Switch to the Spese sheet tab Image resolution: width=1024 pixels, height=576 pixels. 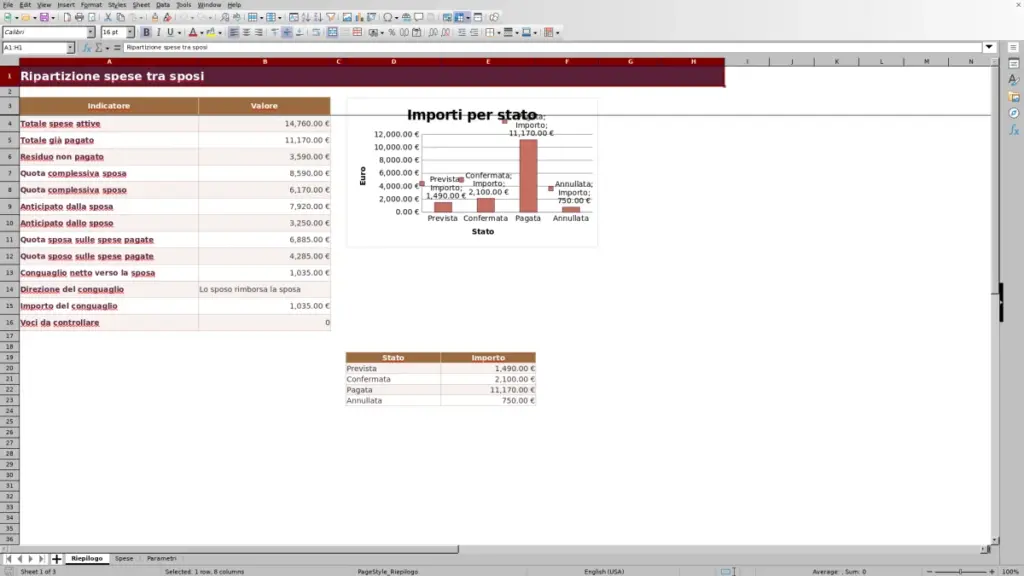pos(124,558)
